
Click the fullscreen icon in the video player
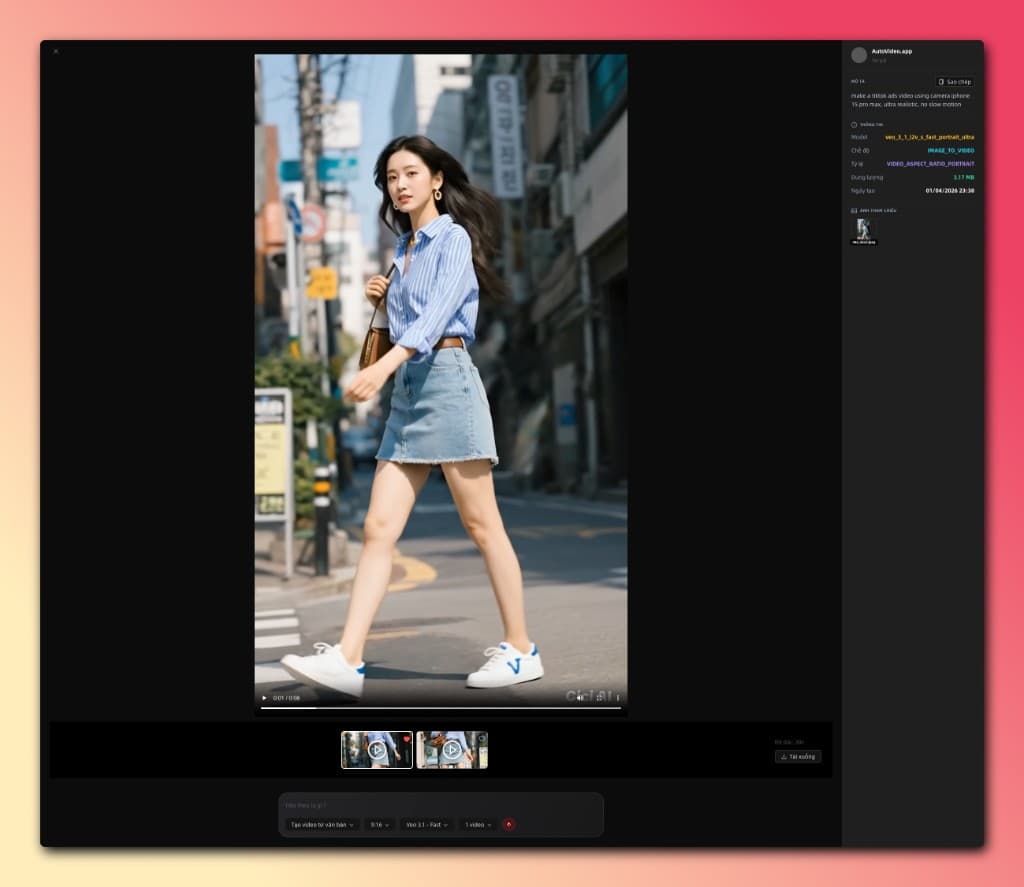point(618,698)
